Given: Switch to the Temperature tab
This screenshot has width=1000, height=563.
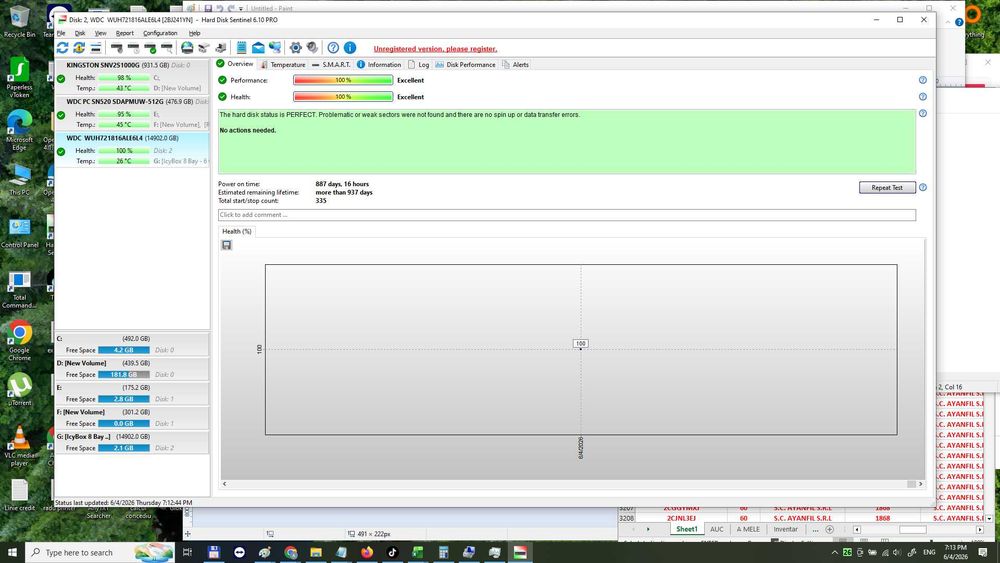Looking at the screenshot, I should 283,64.
